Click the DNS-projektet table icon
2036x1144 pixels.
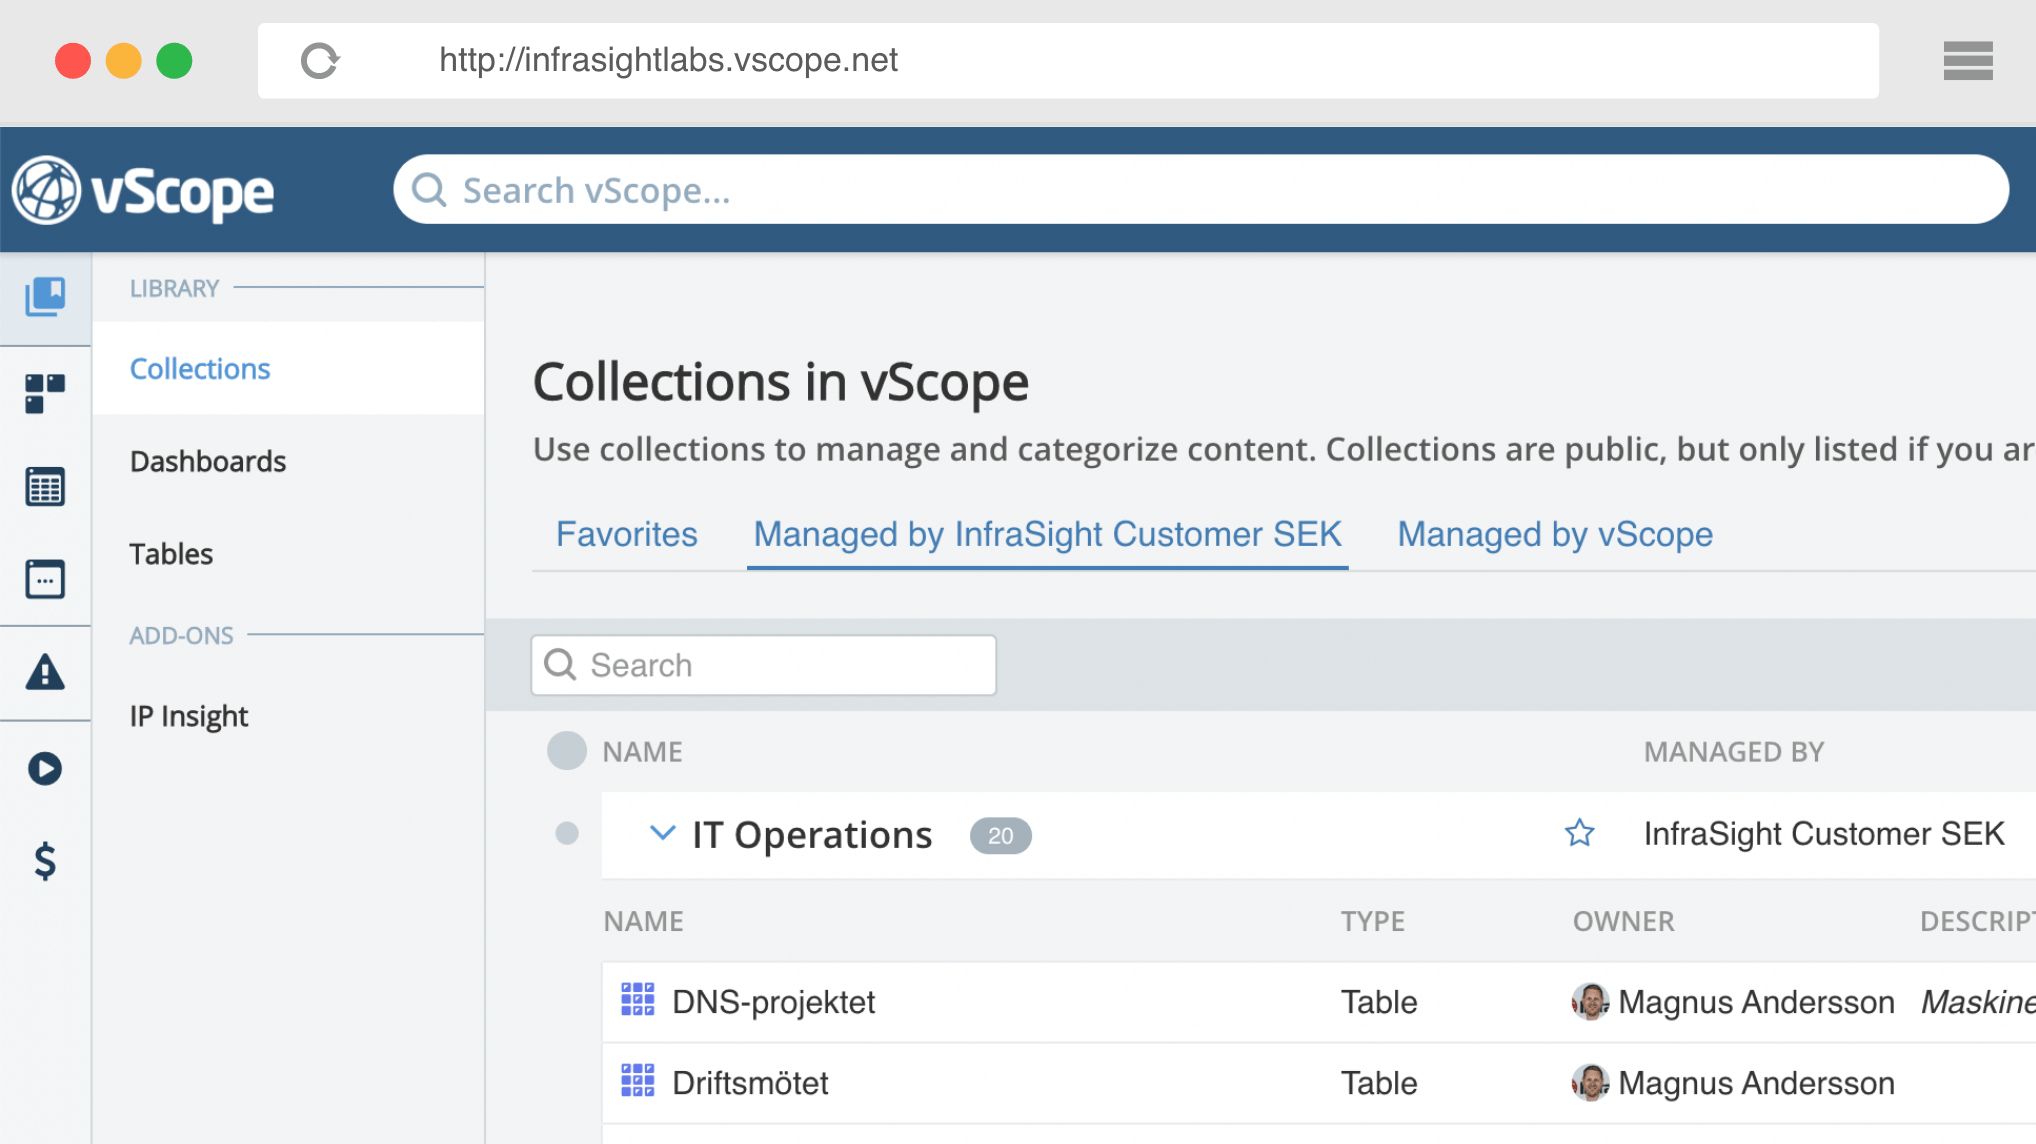coord(638,999)
